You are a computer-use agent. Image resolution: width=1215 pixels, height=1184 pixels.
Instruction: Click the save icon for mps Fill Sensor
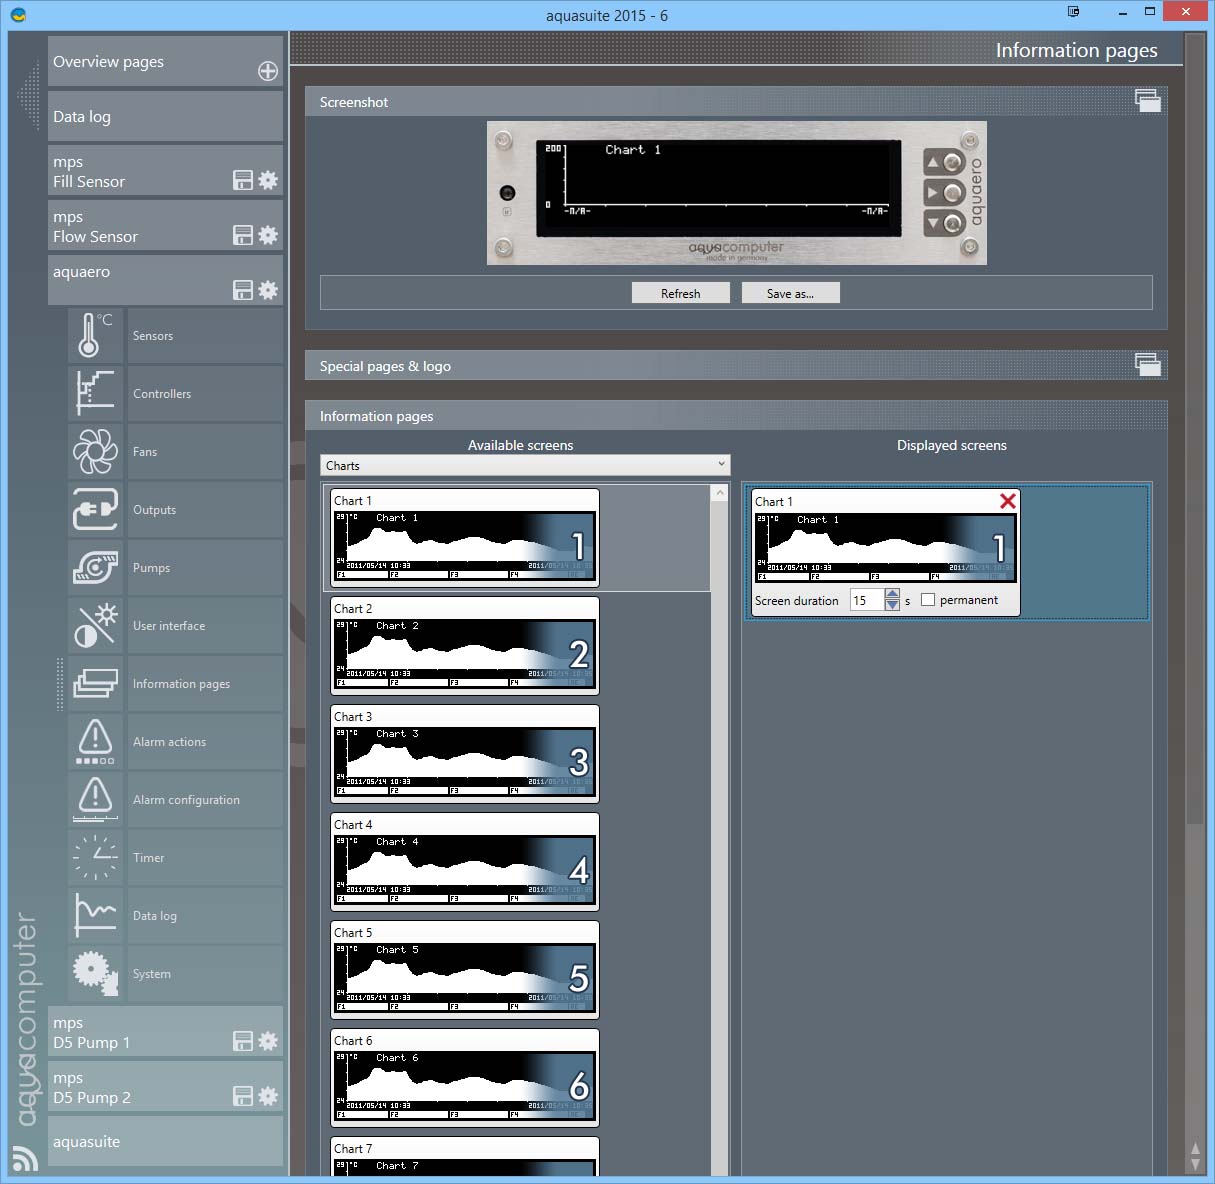click(243, 180)
